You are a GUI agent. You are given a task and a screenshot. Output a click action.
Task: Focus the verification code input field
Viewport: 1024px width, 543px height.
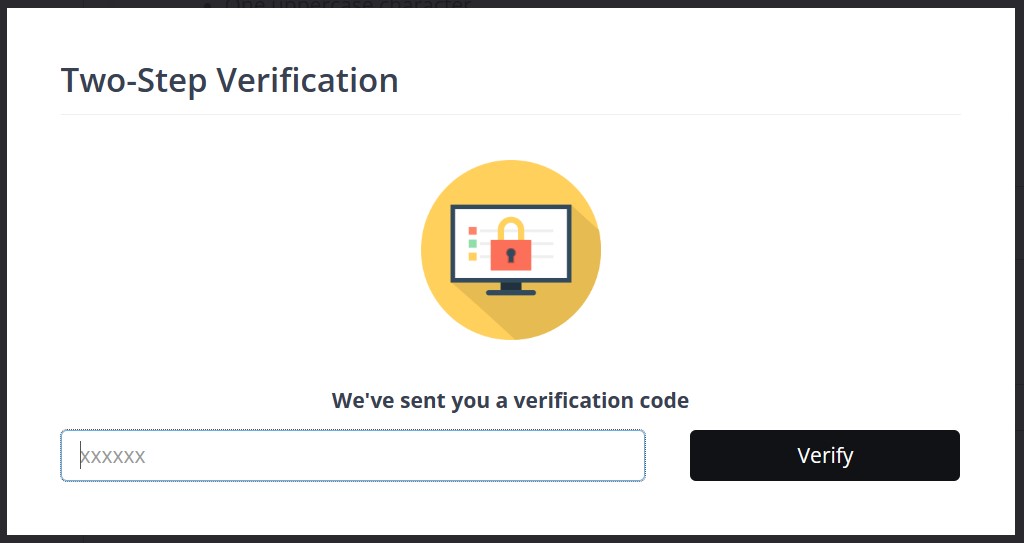pyautogui.click(x=353, y=455)
